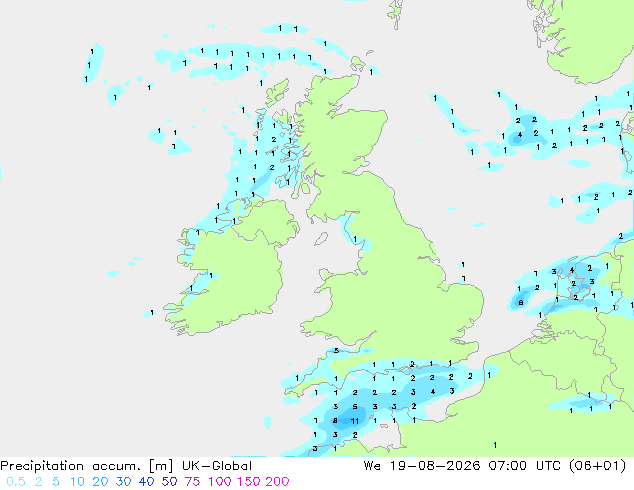Click the 11 precipitation value on the map

[x=355, y=421]
